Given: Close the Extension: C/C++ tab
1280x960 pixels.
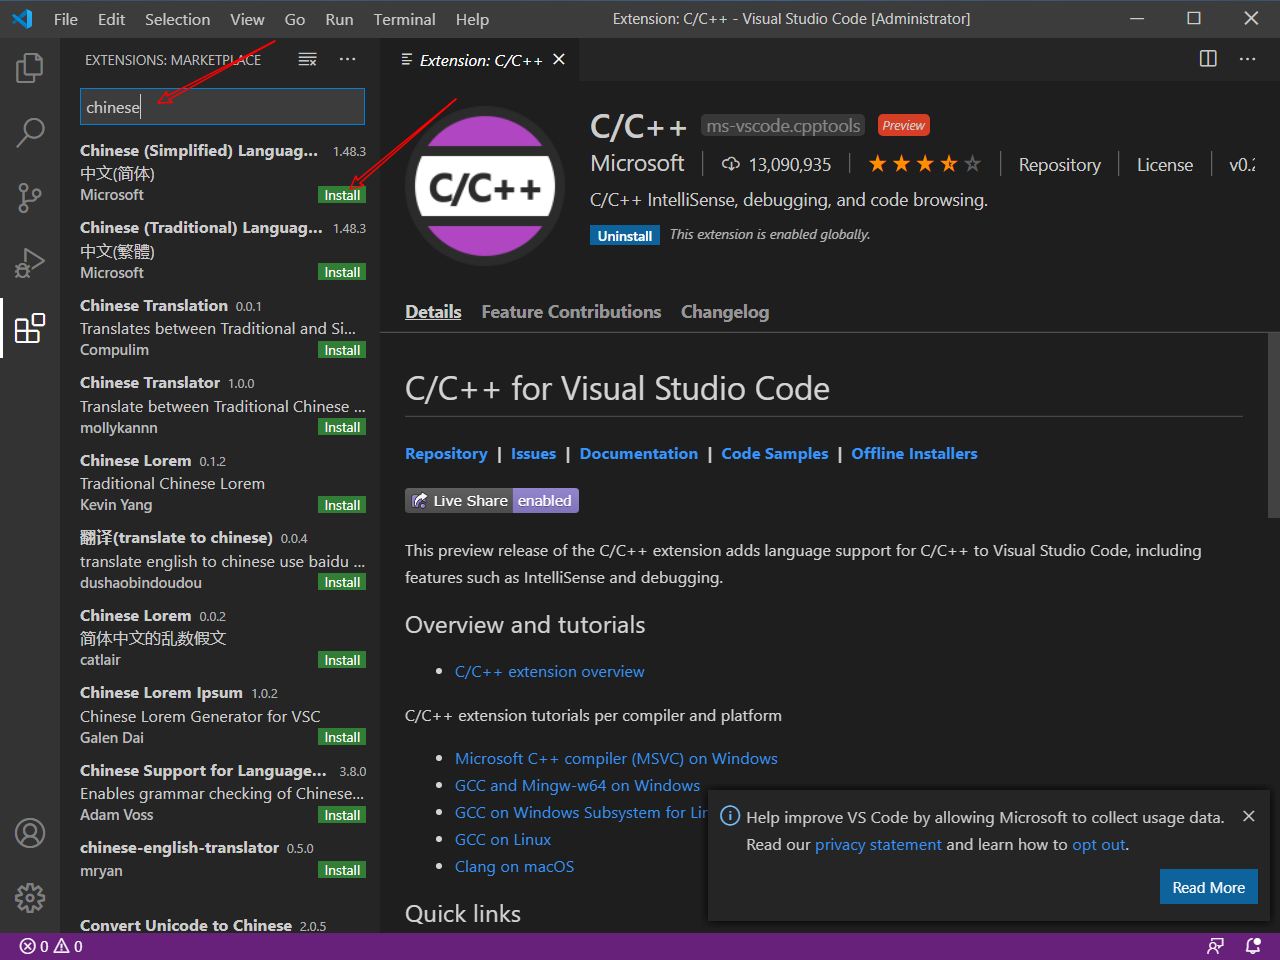Looking at the screenshot, I should click(559, 60).
